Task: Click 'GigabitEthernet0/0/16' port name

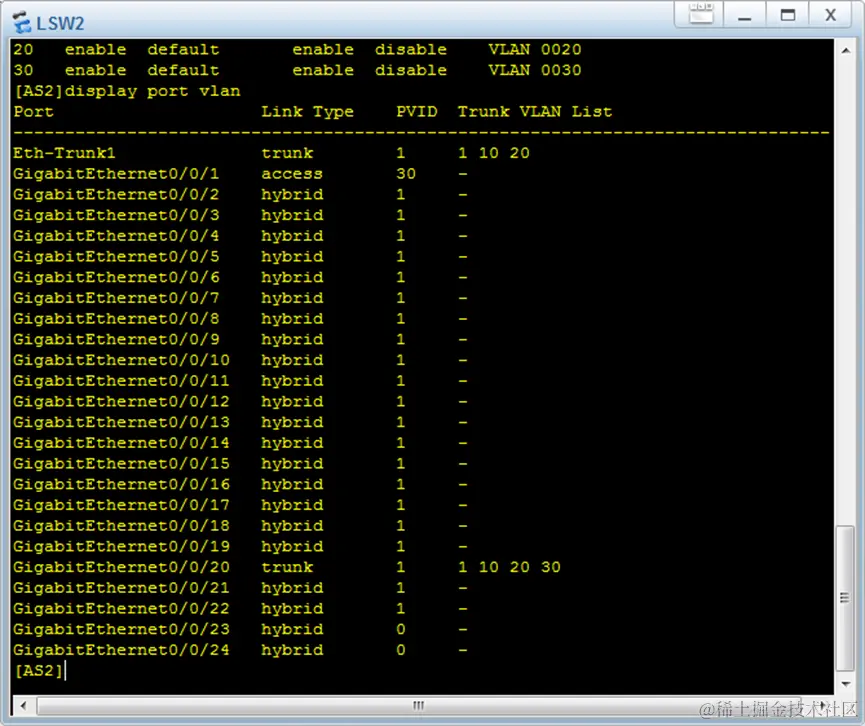Action: tap(121, 484)
